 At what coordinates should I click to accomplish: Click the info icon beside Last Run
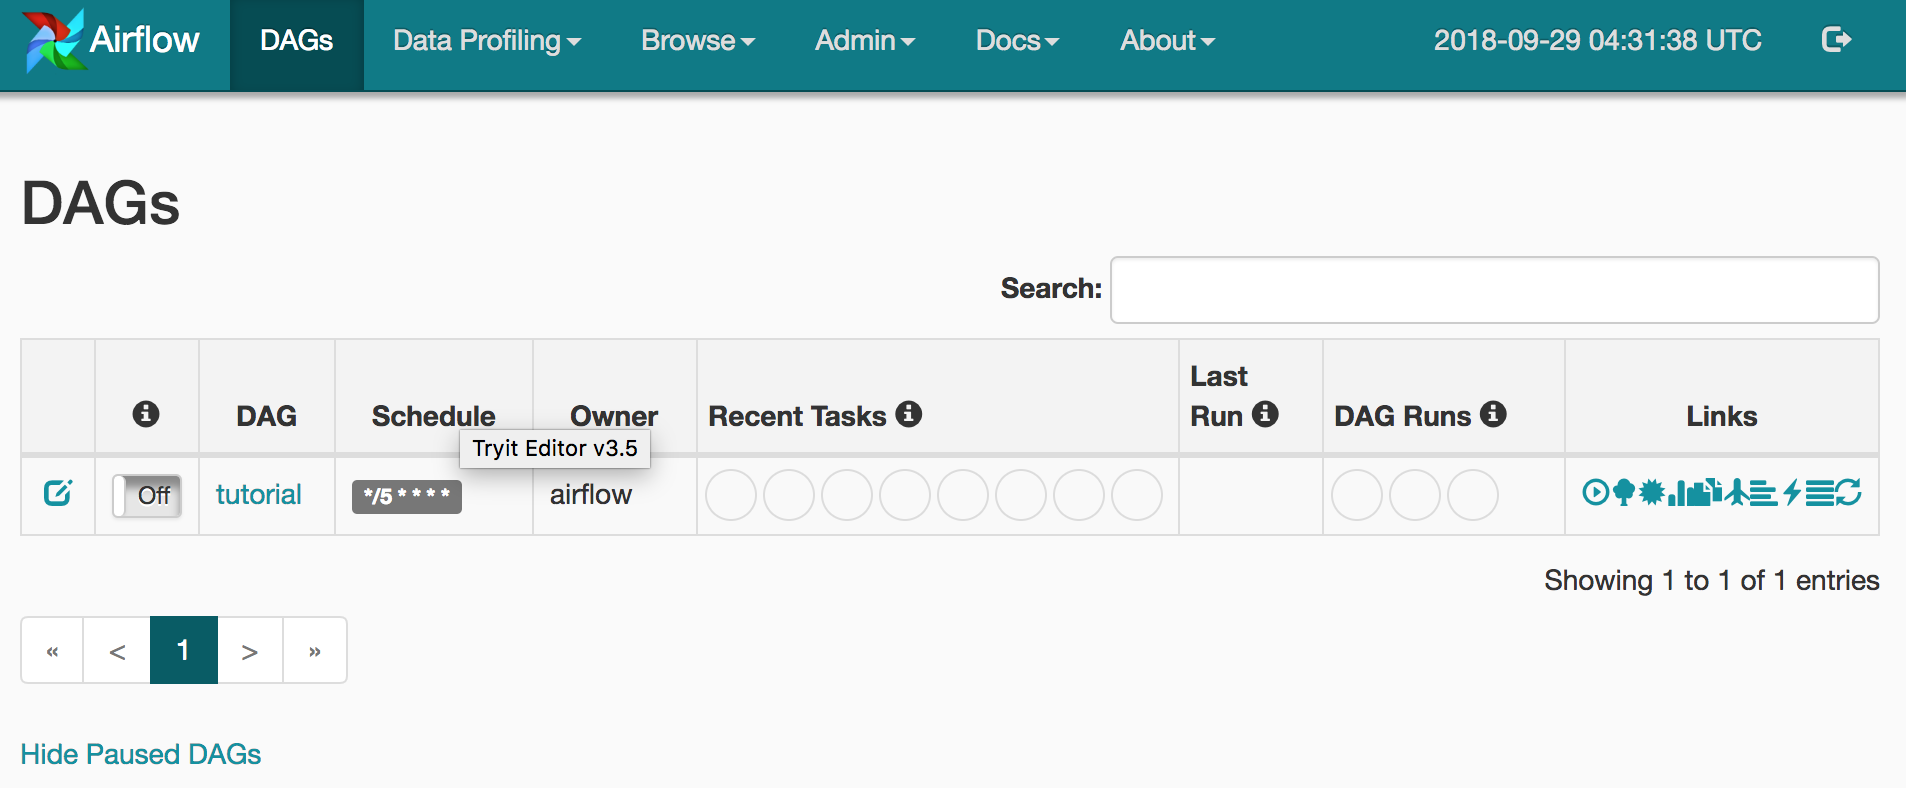1265,414
